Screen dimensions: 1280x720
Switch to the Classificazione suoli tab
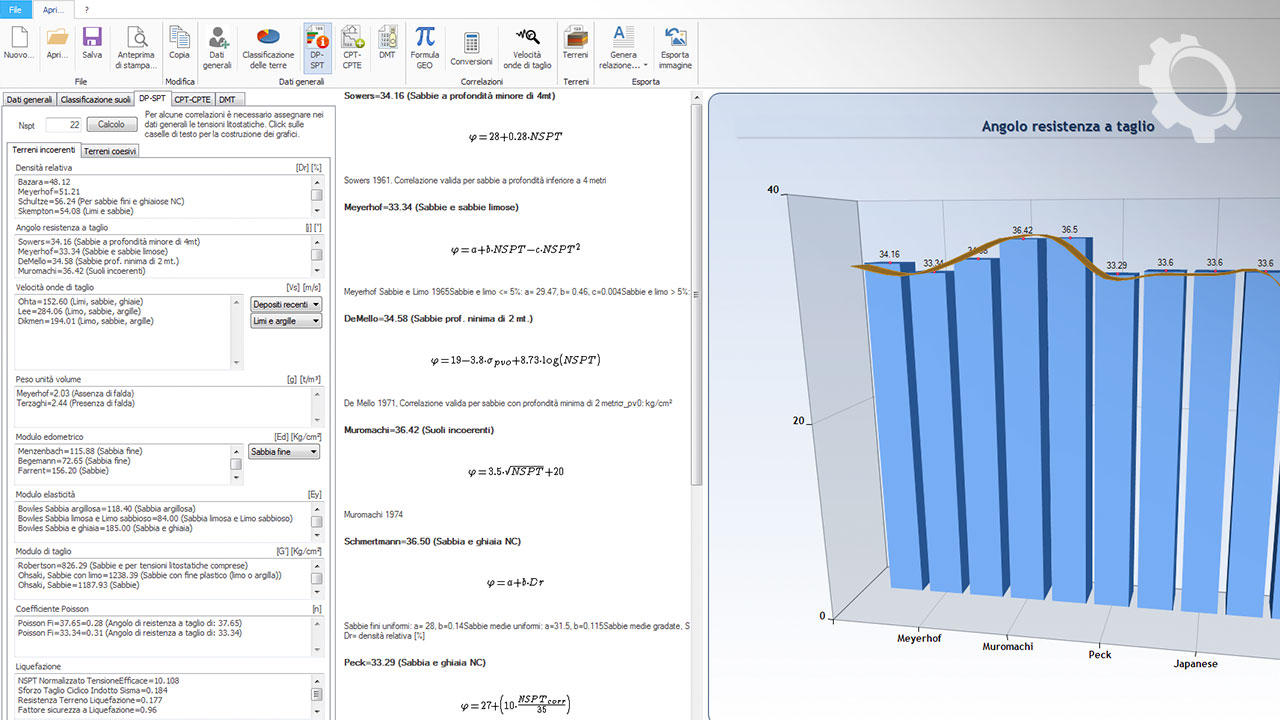tap(95, 100)
